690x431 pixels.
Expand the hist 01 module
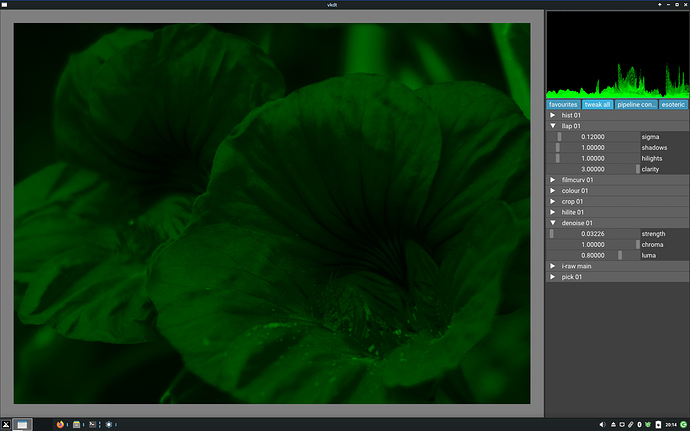click(x=552, y=115)
